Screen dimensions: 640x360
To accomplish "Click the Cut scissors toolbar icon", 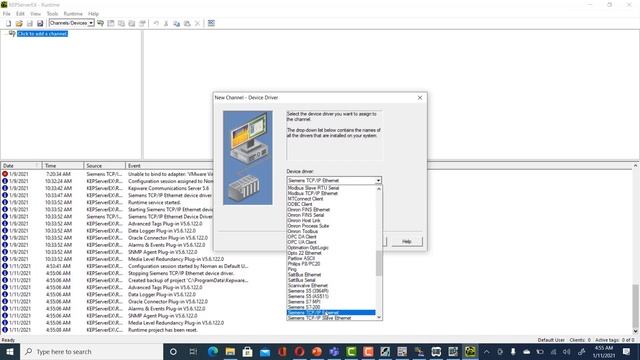I will coord(166,23).
